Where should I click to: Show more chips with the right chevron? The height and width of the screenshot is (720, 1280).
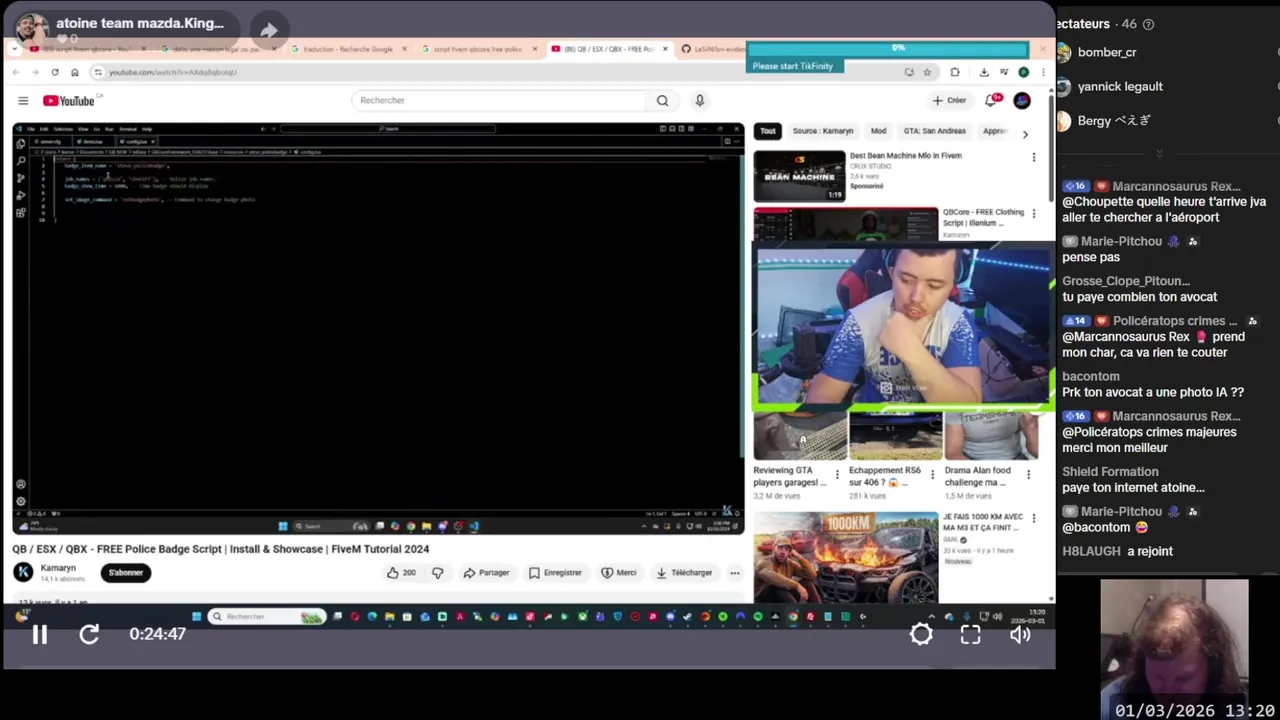tap(1025, 134)
